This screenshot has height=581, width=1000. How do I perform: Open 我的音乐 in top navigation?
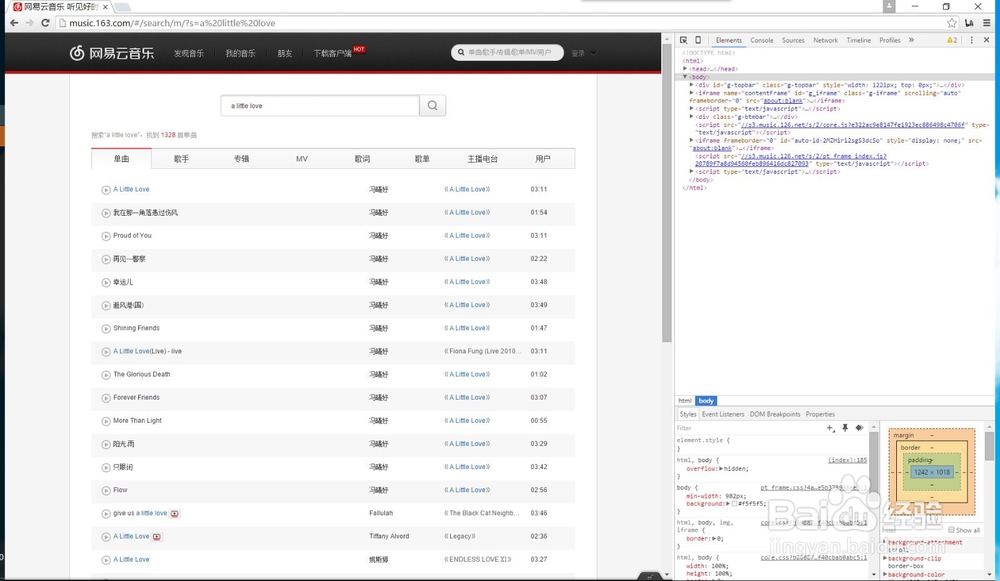point(240,54)
